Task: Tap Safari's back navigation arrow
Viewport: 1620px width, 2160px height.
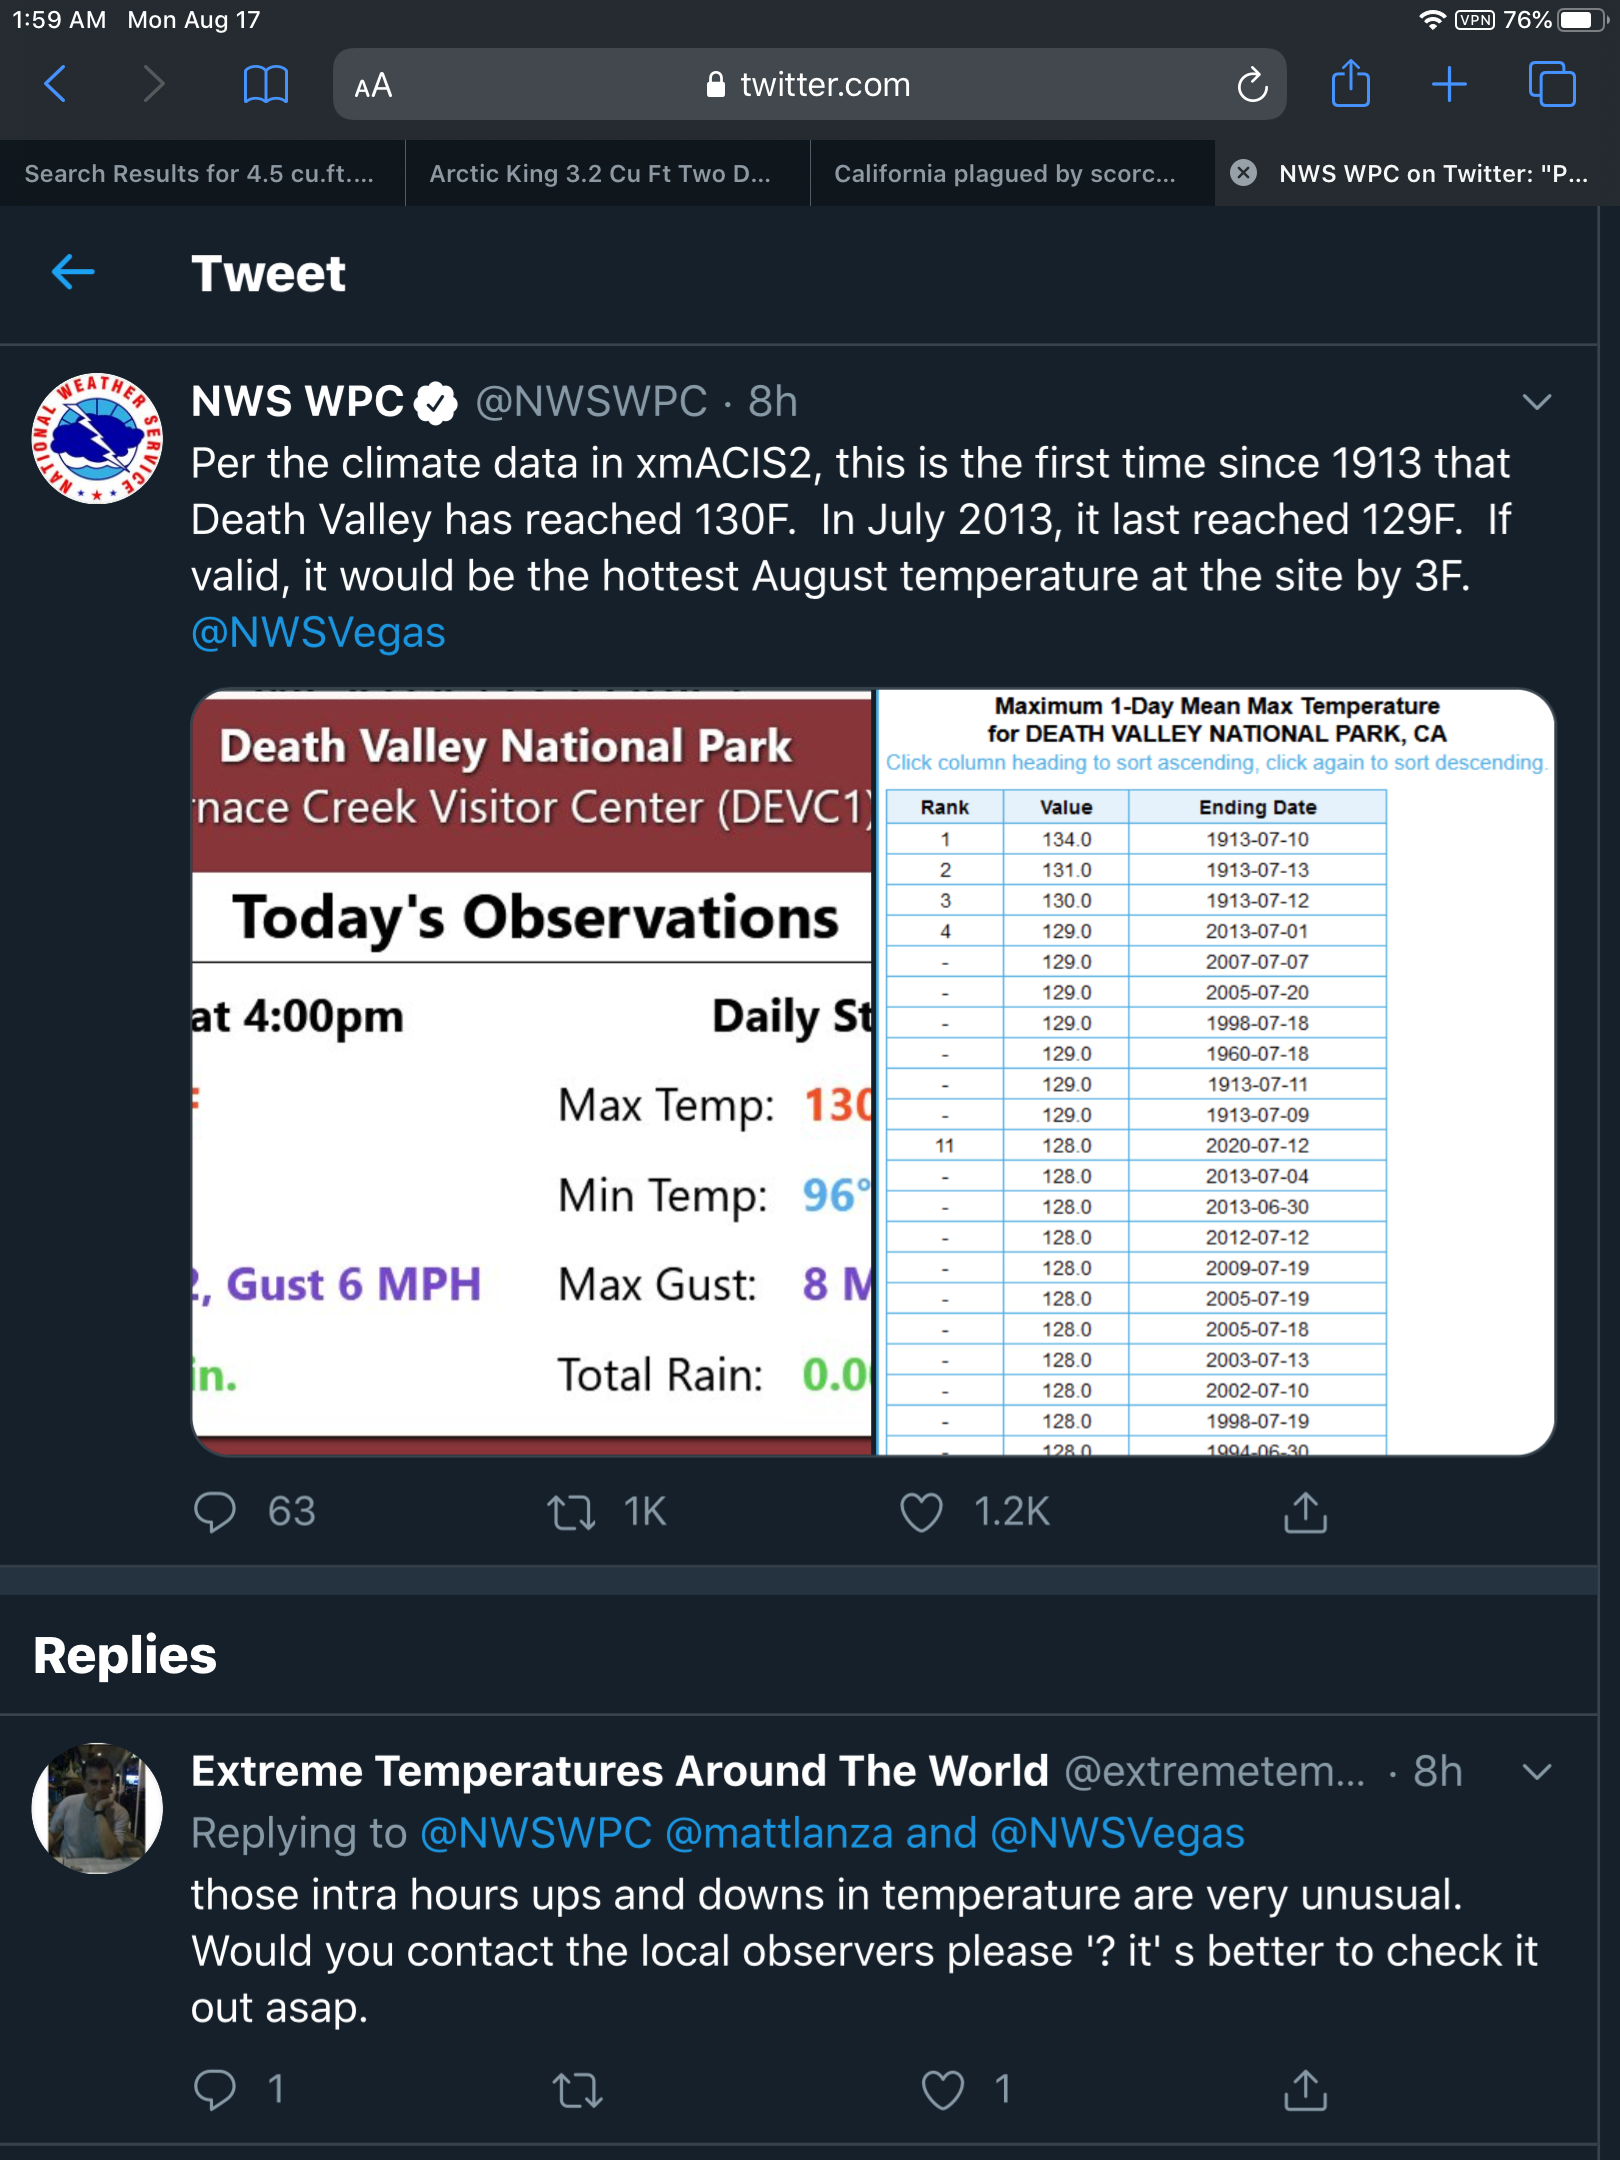Action: (56, 84)
